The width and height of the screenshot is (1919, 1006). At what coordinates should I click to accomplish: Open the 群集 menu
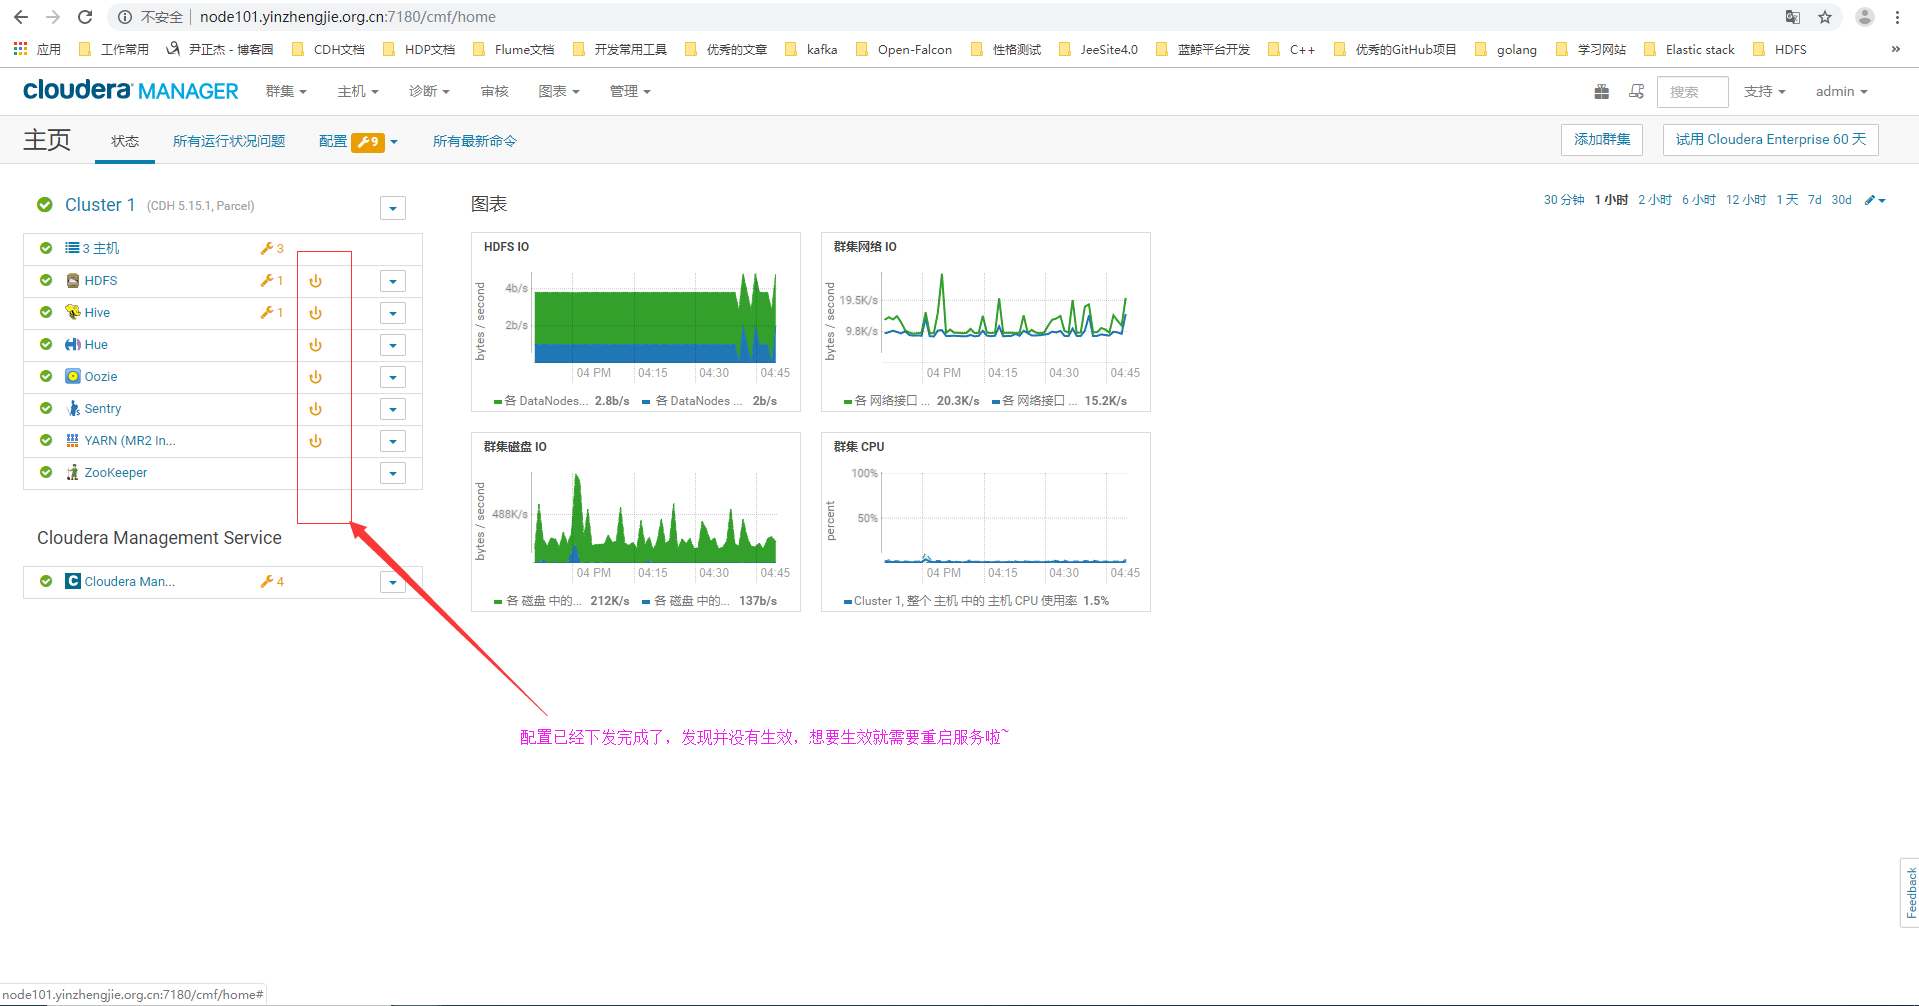(x=286, y=91)
